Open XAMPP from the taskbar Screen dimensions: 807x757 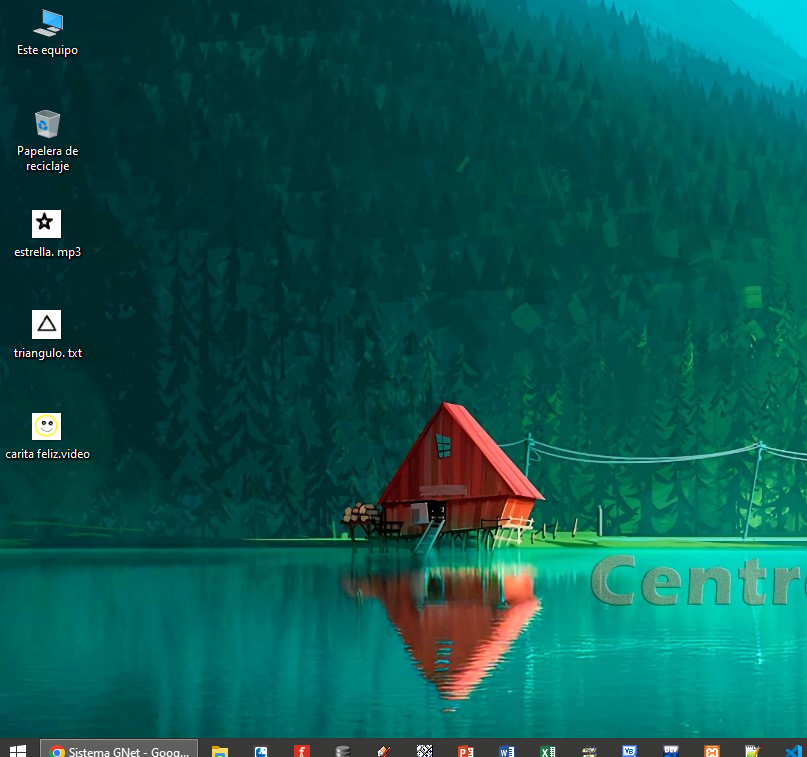point(711,750)
